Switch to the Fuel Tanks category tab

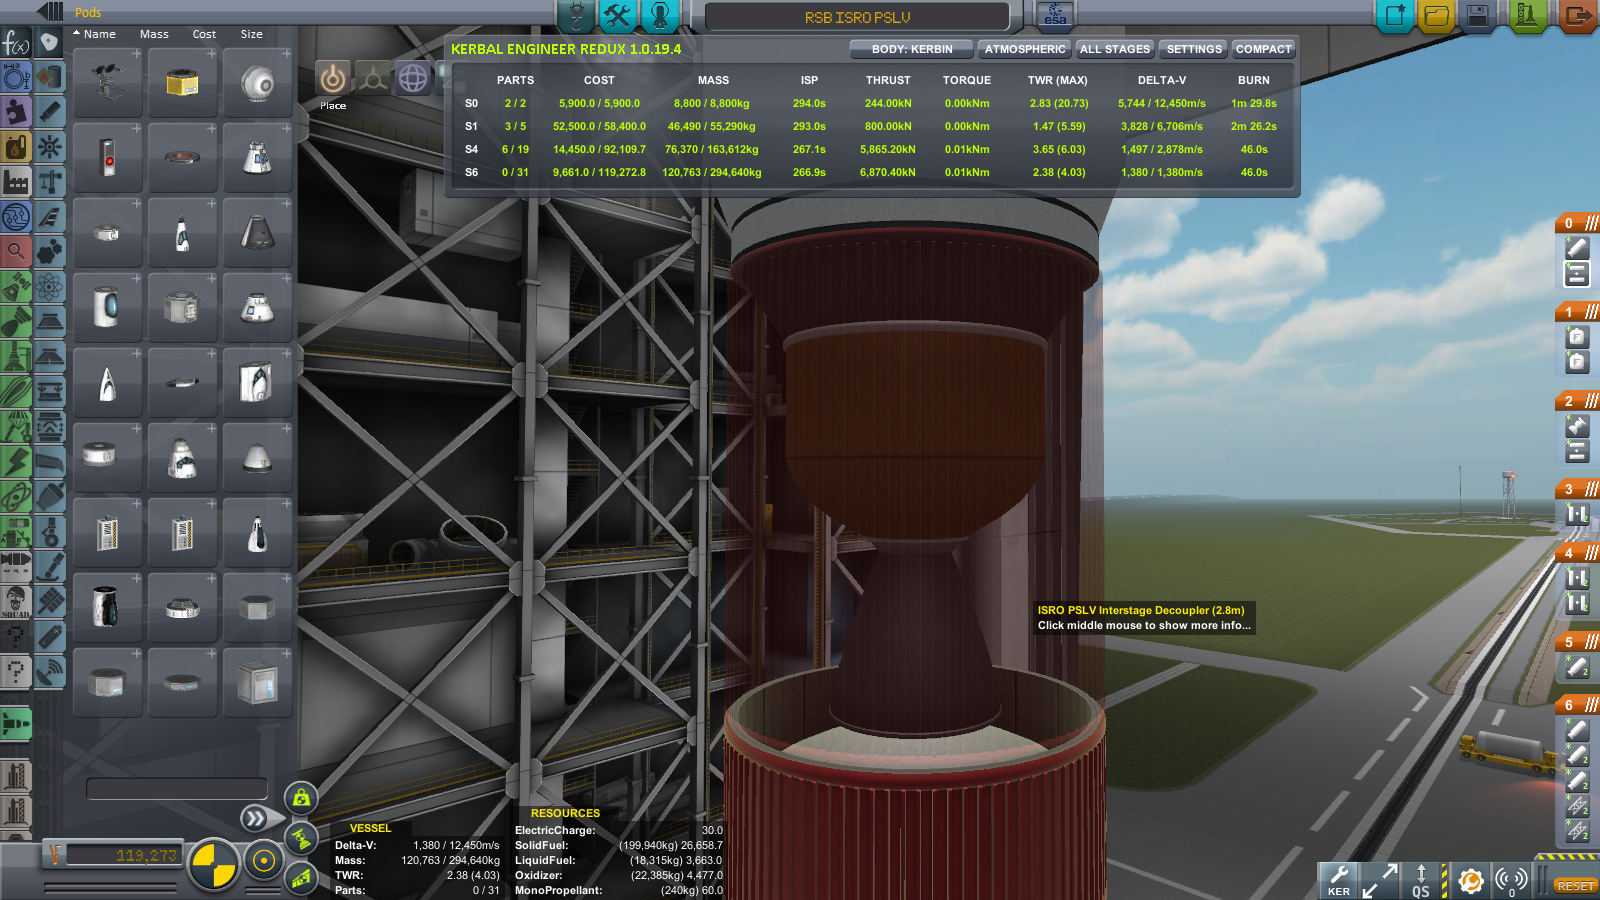point(50,77)
